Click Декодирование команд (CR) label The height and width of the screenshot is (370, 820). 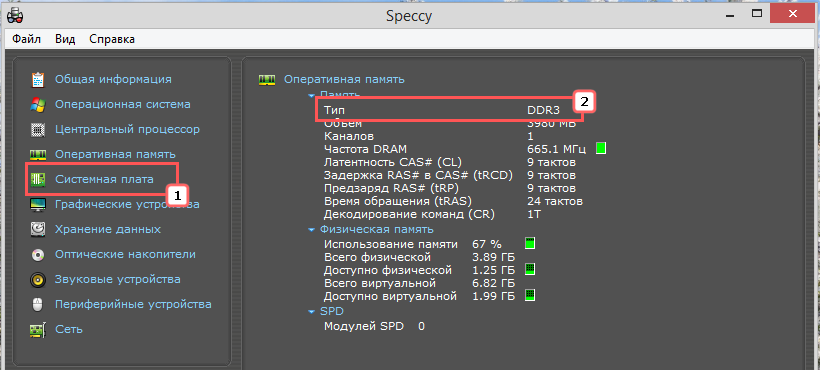pyautogui.click(x=409, y=214)
